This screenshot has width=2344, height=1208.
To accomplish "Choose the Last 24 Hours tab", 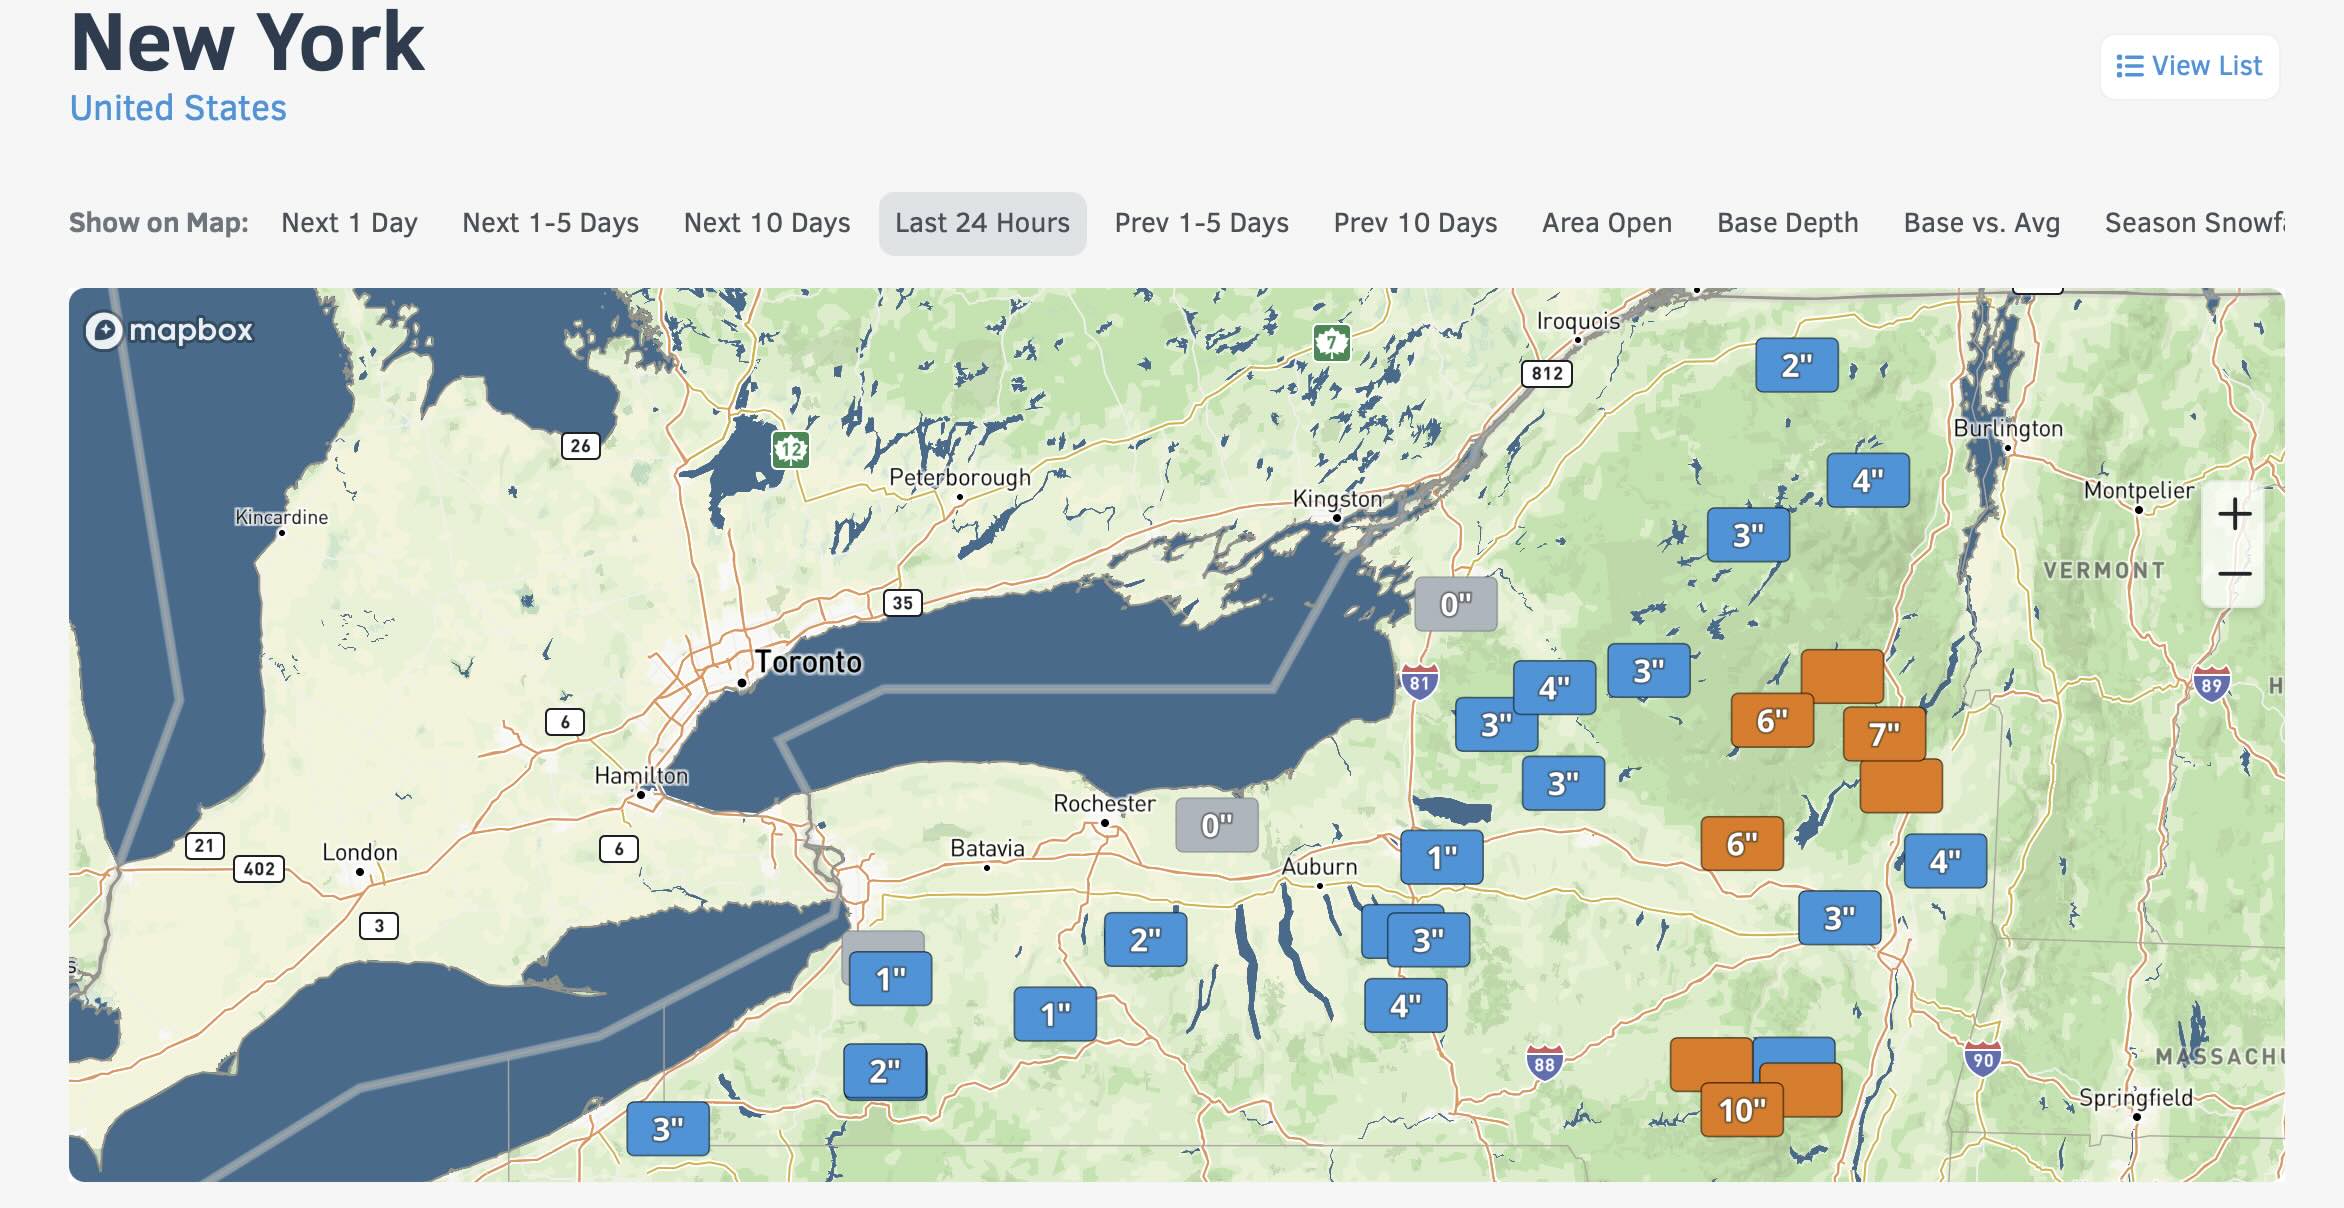I will point(982,223).
